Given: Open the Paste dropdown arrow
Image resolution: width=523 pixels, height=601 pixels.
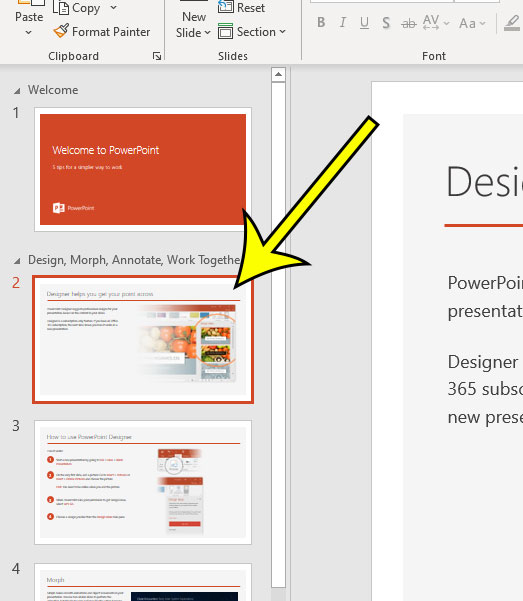Looking at the screenshot, I should click(x=28, y=33).
